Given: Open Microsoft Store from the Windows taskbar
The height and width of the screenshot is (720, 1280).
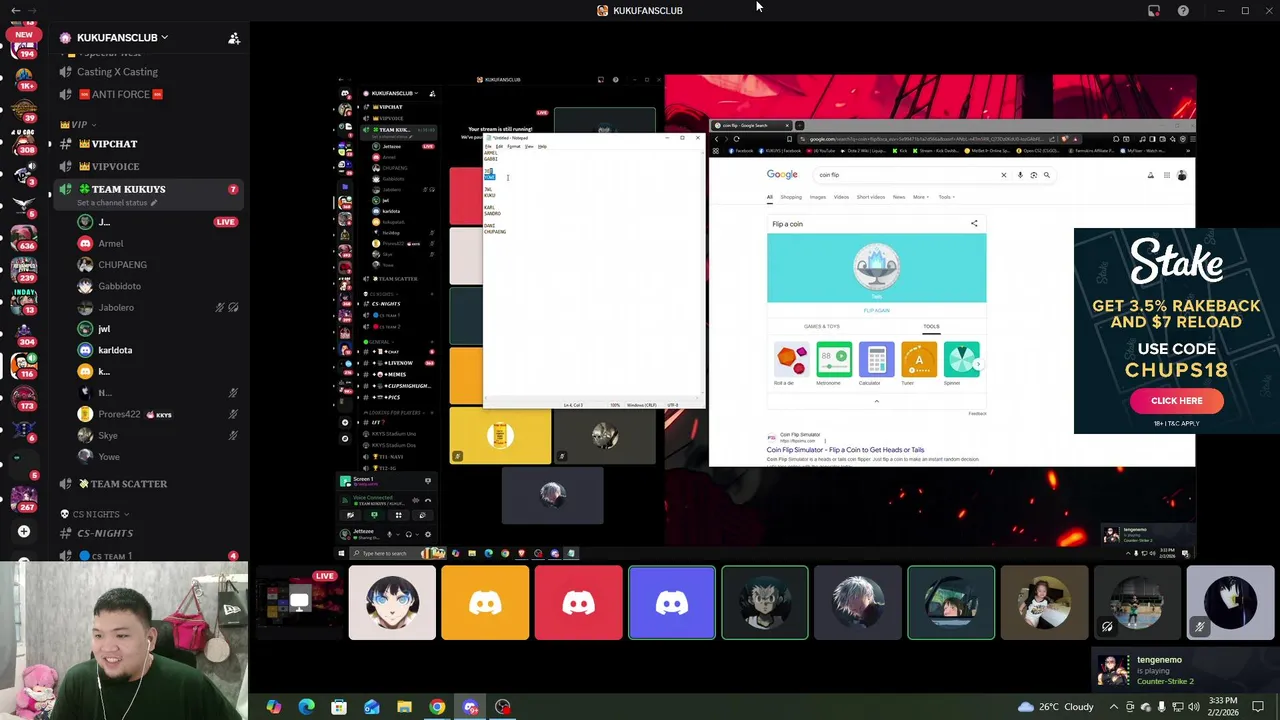Looking at the screenshot, I should tap(339, 707).
